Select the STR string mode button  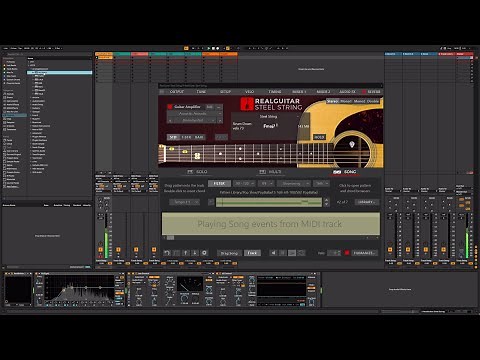pos(173,137)
